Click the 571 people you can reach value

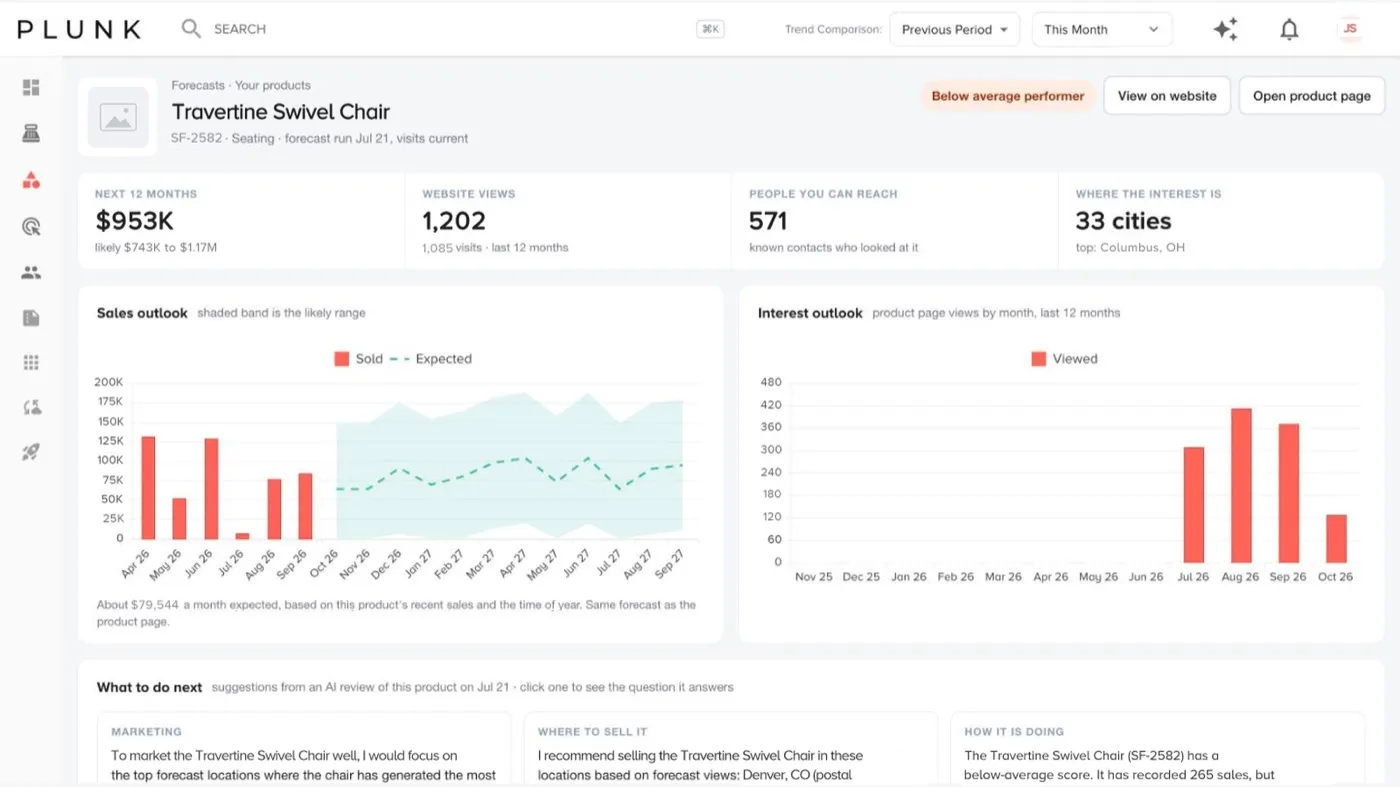[768, 221]
